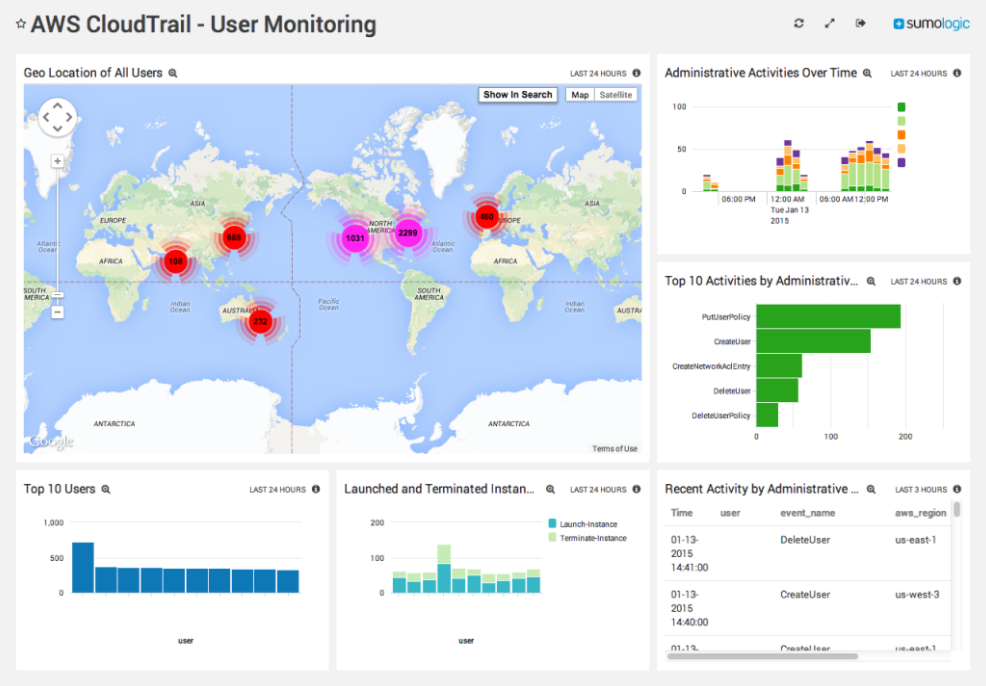This screenshot has width=986, height=686.
Task: Show info for Top 10 Users panel
Action: pyautogui.click(x=316, y=489)
